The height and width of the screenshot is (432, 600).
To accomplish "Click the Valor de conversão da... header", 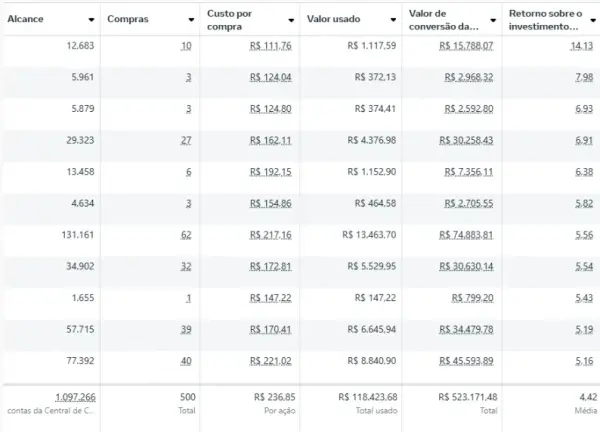I will (443, 20).
